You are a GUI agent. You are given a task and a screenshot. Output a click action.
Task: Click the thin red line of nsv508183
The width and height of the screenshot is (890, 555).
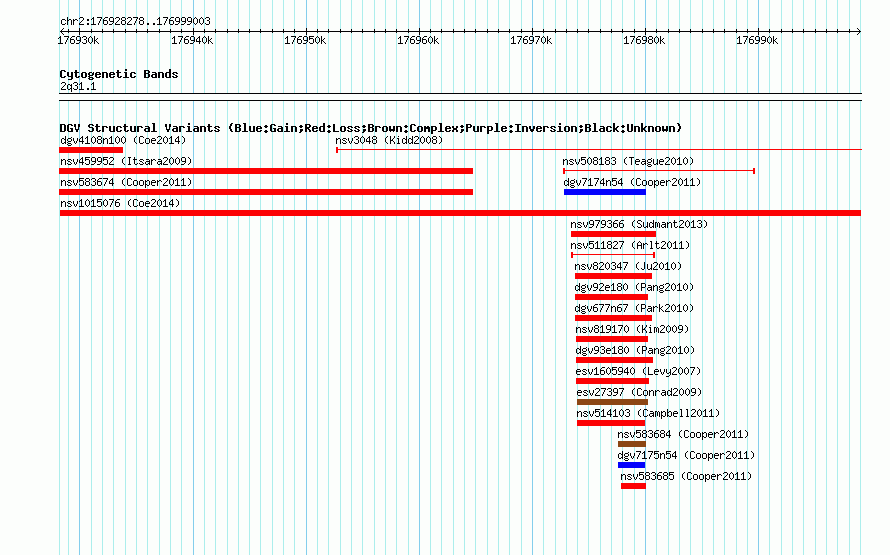(x=659, y=171)
